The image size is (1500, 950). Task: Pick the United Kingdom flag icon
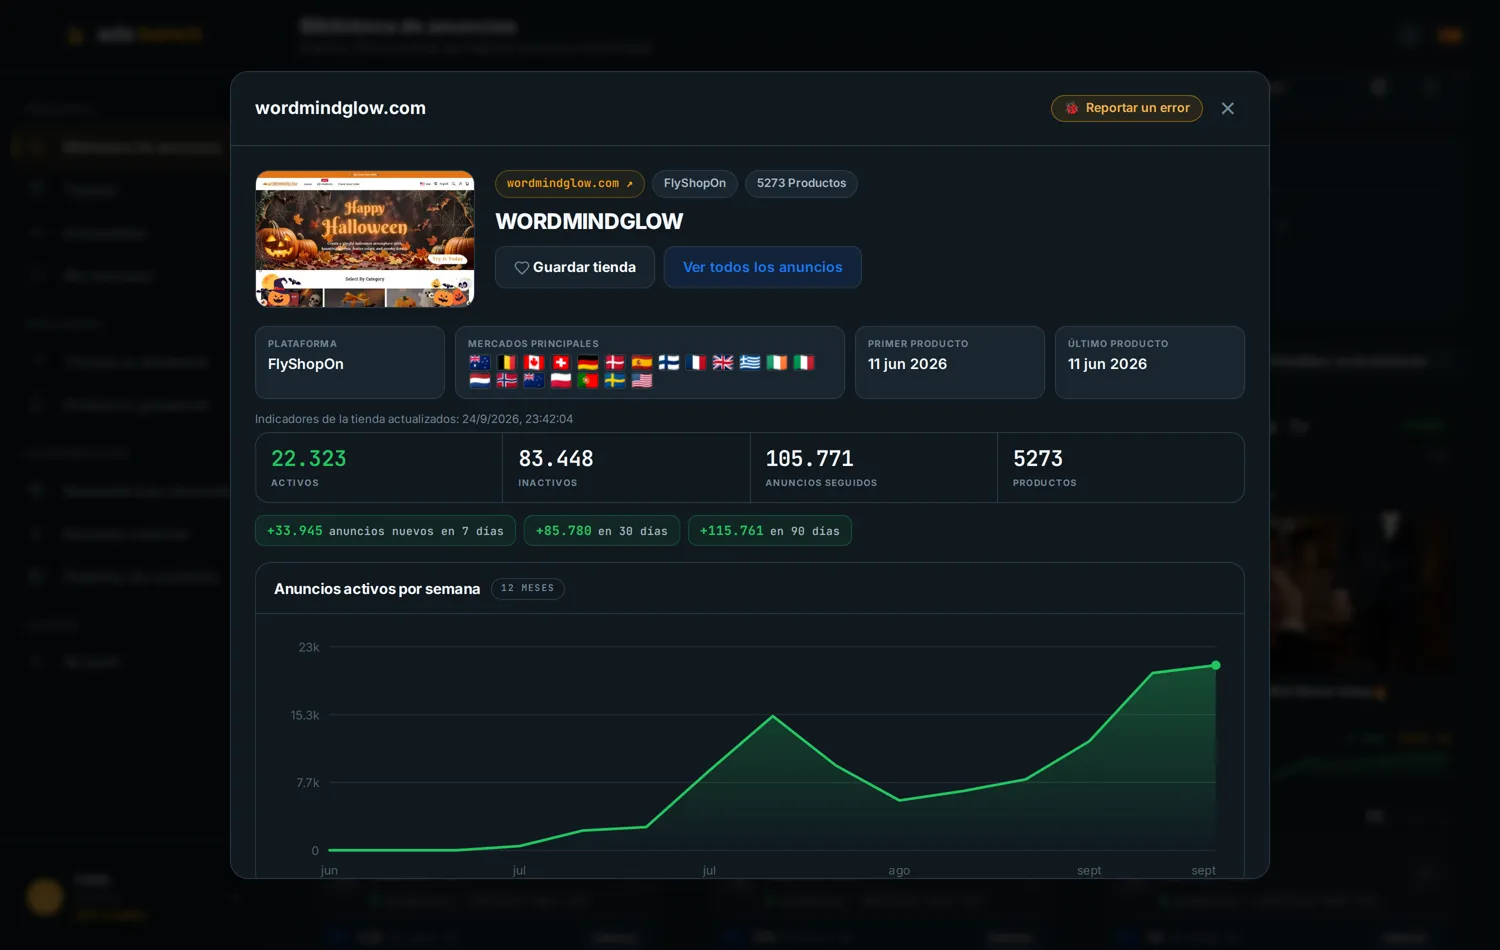click(x=723, y=363)
